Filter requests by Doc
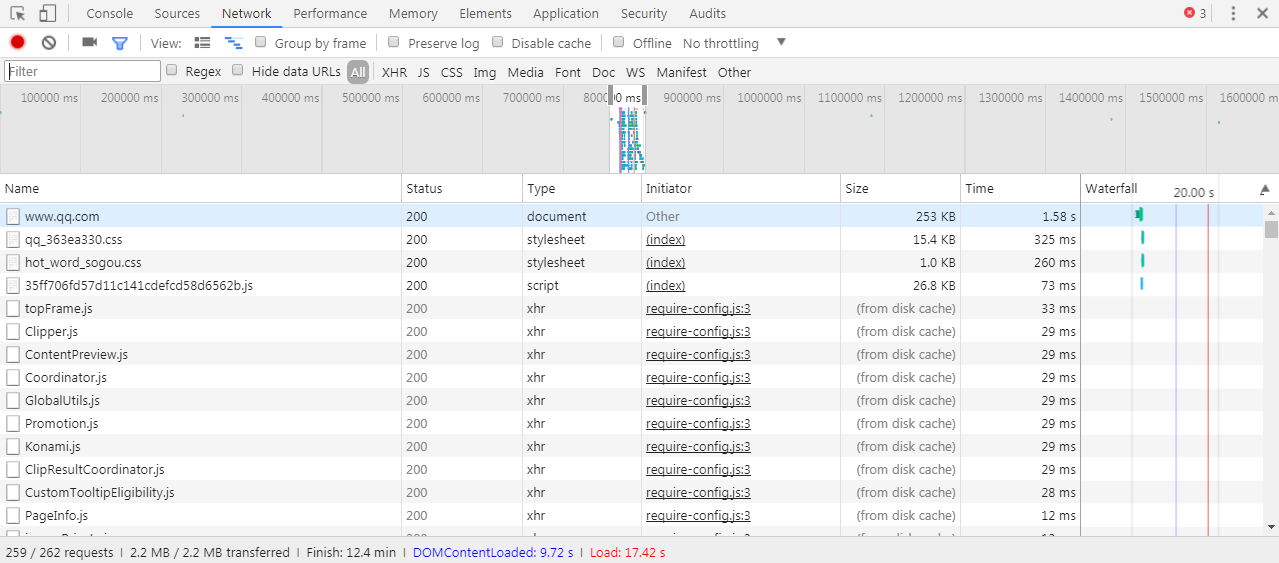 coord(604,72)
